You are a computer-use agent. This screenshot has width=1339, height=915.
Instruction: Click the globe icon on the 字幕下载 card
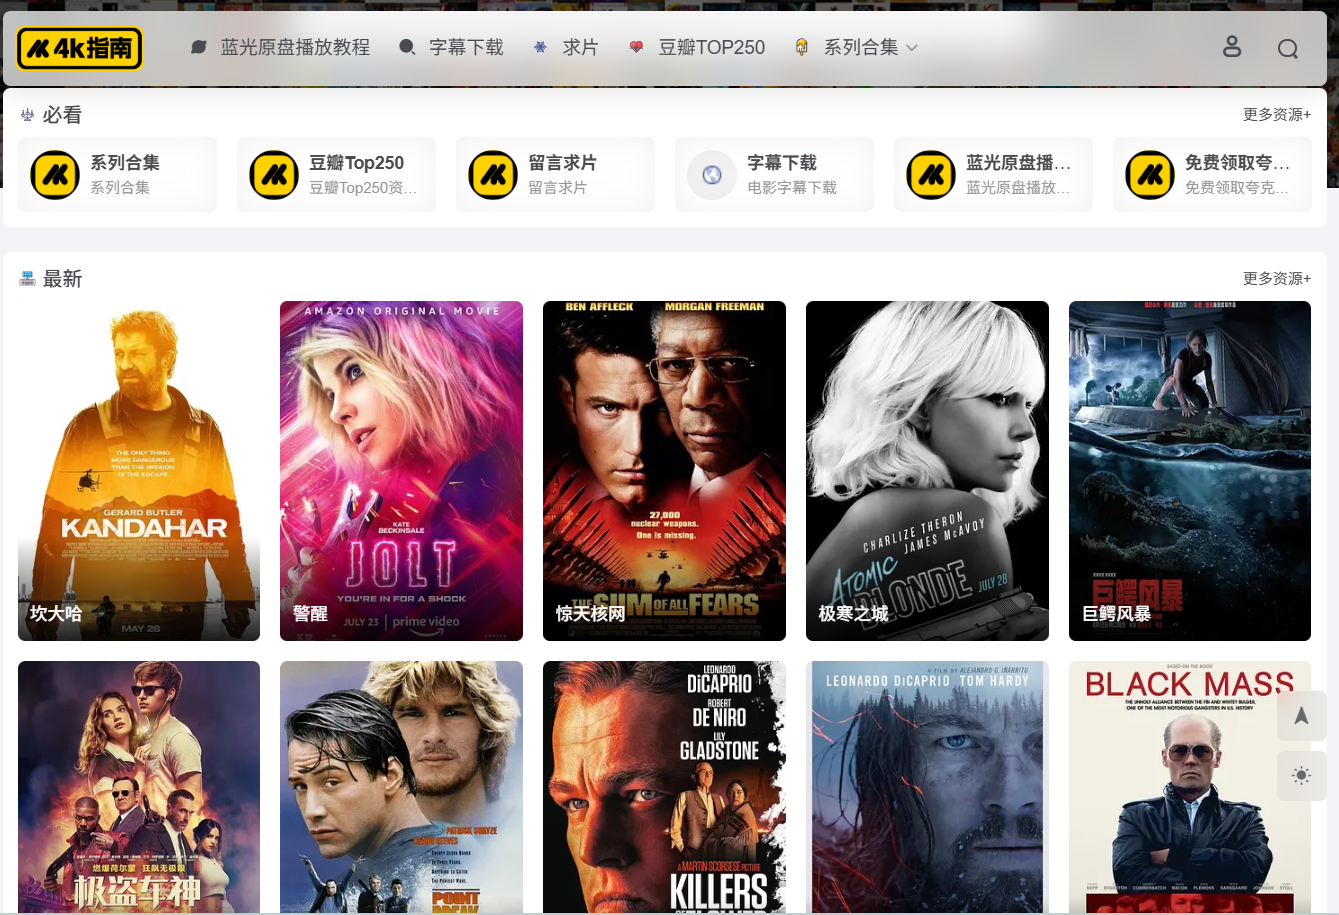pyautogui.click(x=711, y=174)
